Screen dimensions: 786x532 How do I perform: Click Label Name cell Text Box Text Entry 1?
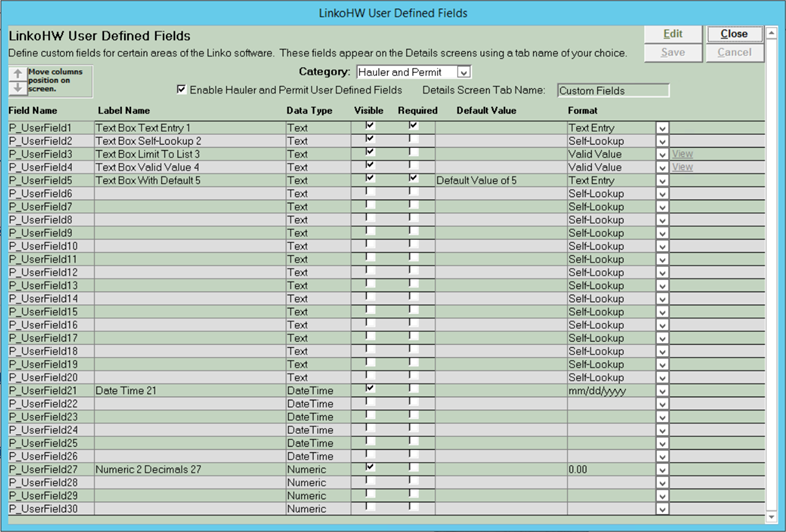190,128
